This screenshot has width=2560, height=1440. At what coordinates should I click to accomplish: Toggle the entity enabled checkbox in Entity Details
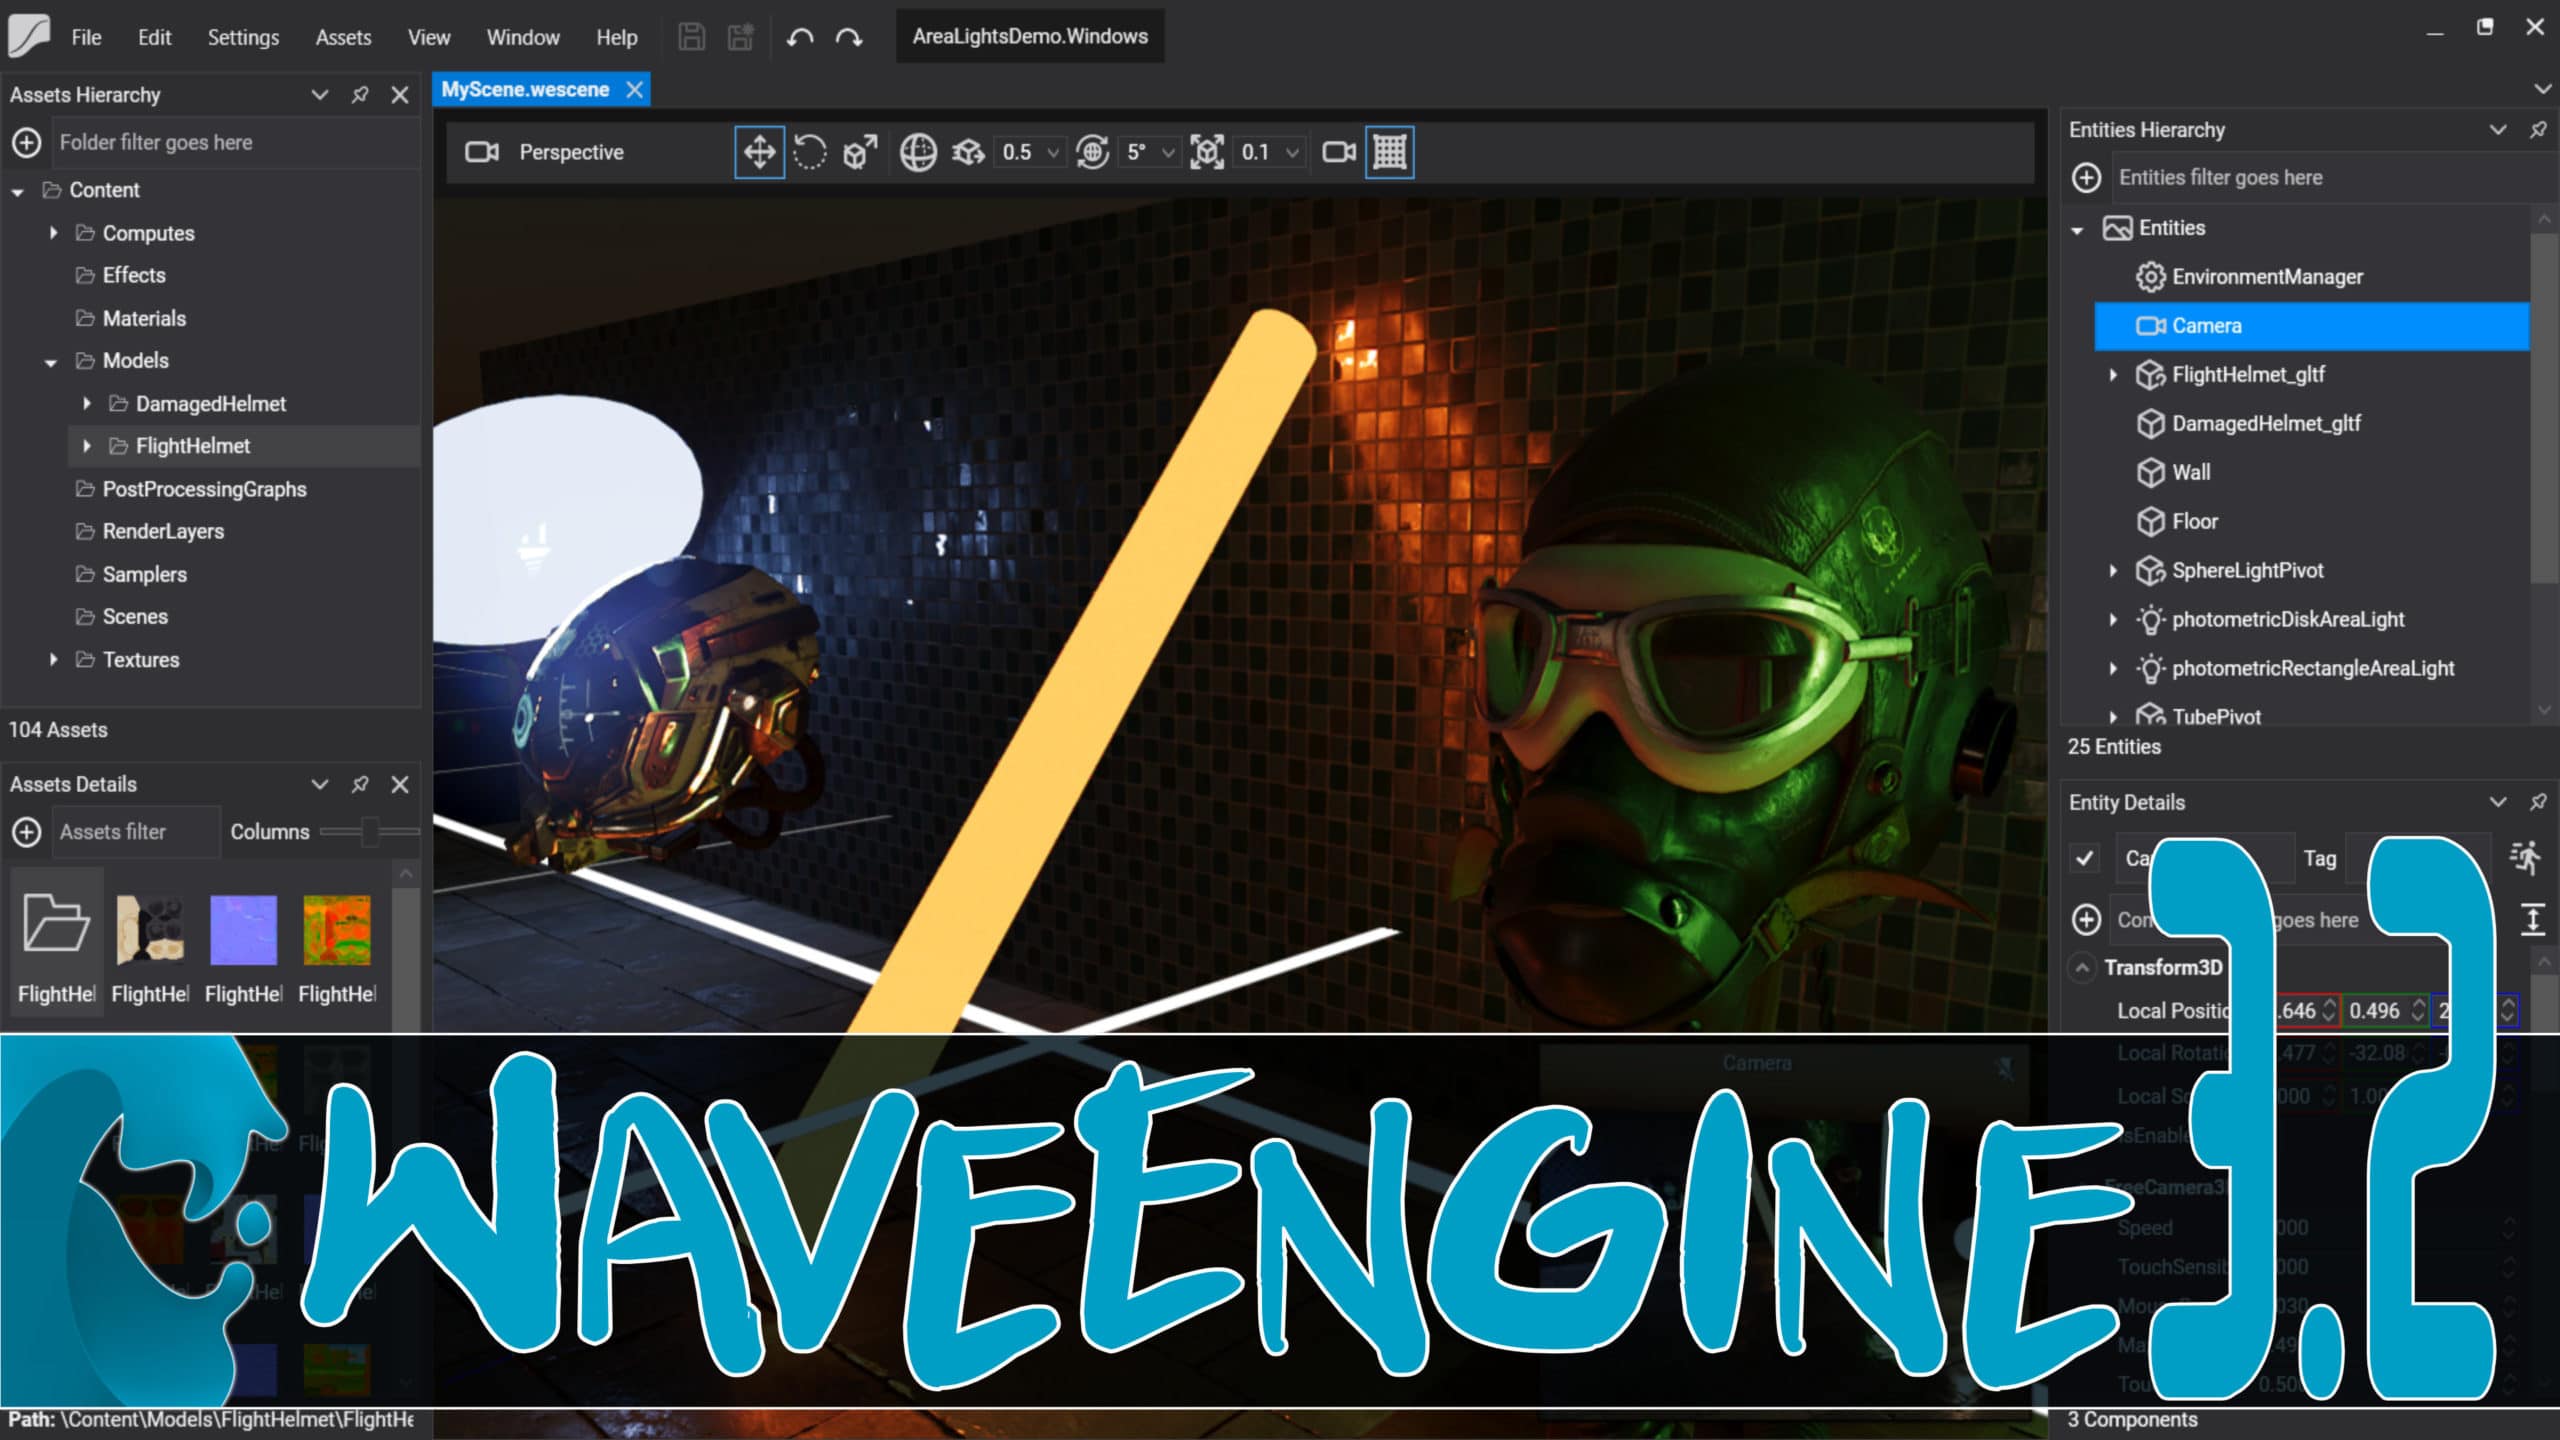point(2086,858)
